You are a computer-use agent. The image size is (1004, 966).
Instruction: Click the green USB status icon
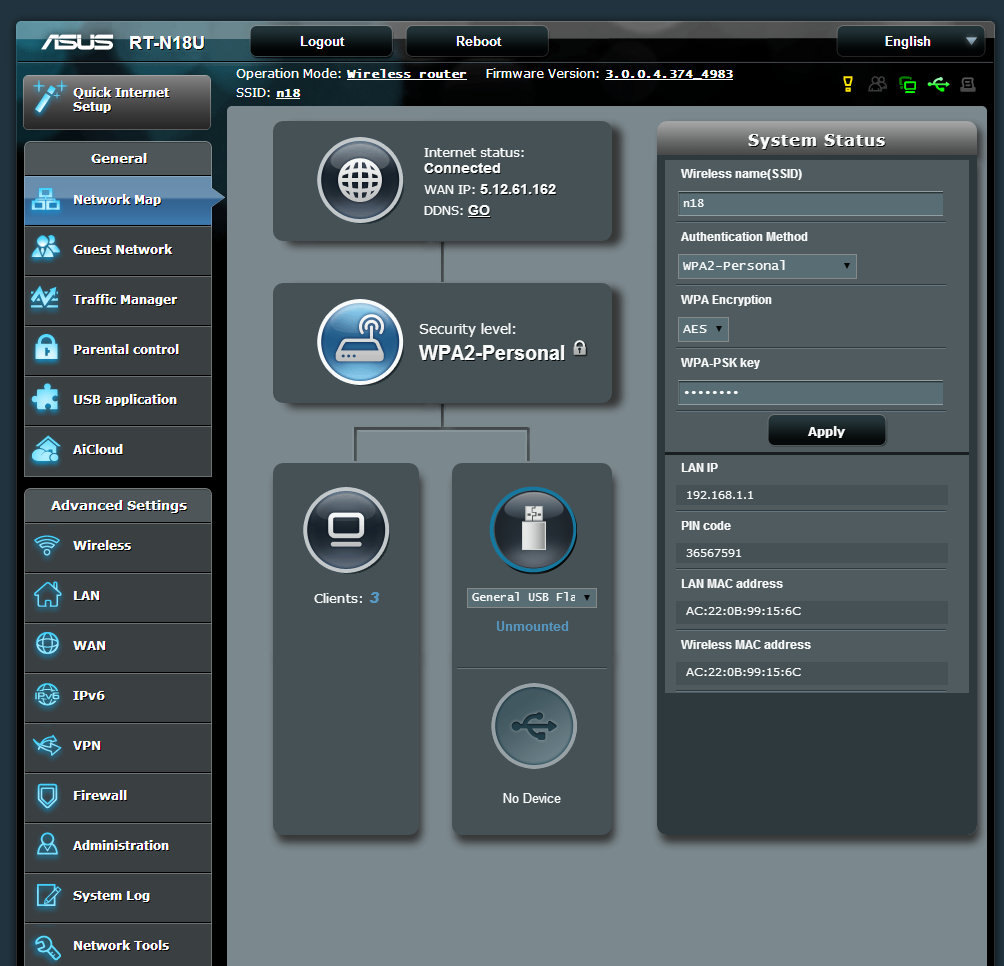pyautogui.click(x=938, y=84)
